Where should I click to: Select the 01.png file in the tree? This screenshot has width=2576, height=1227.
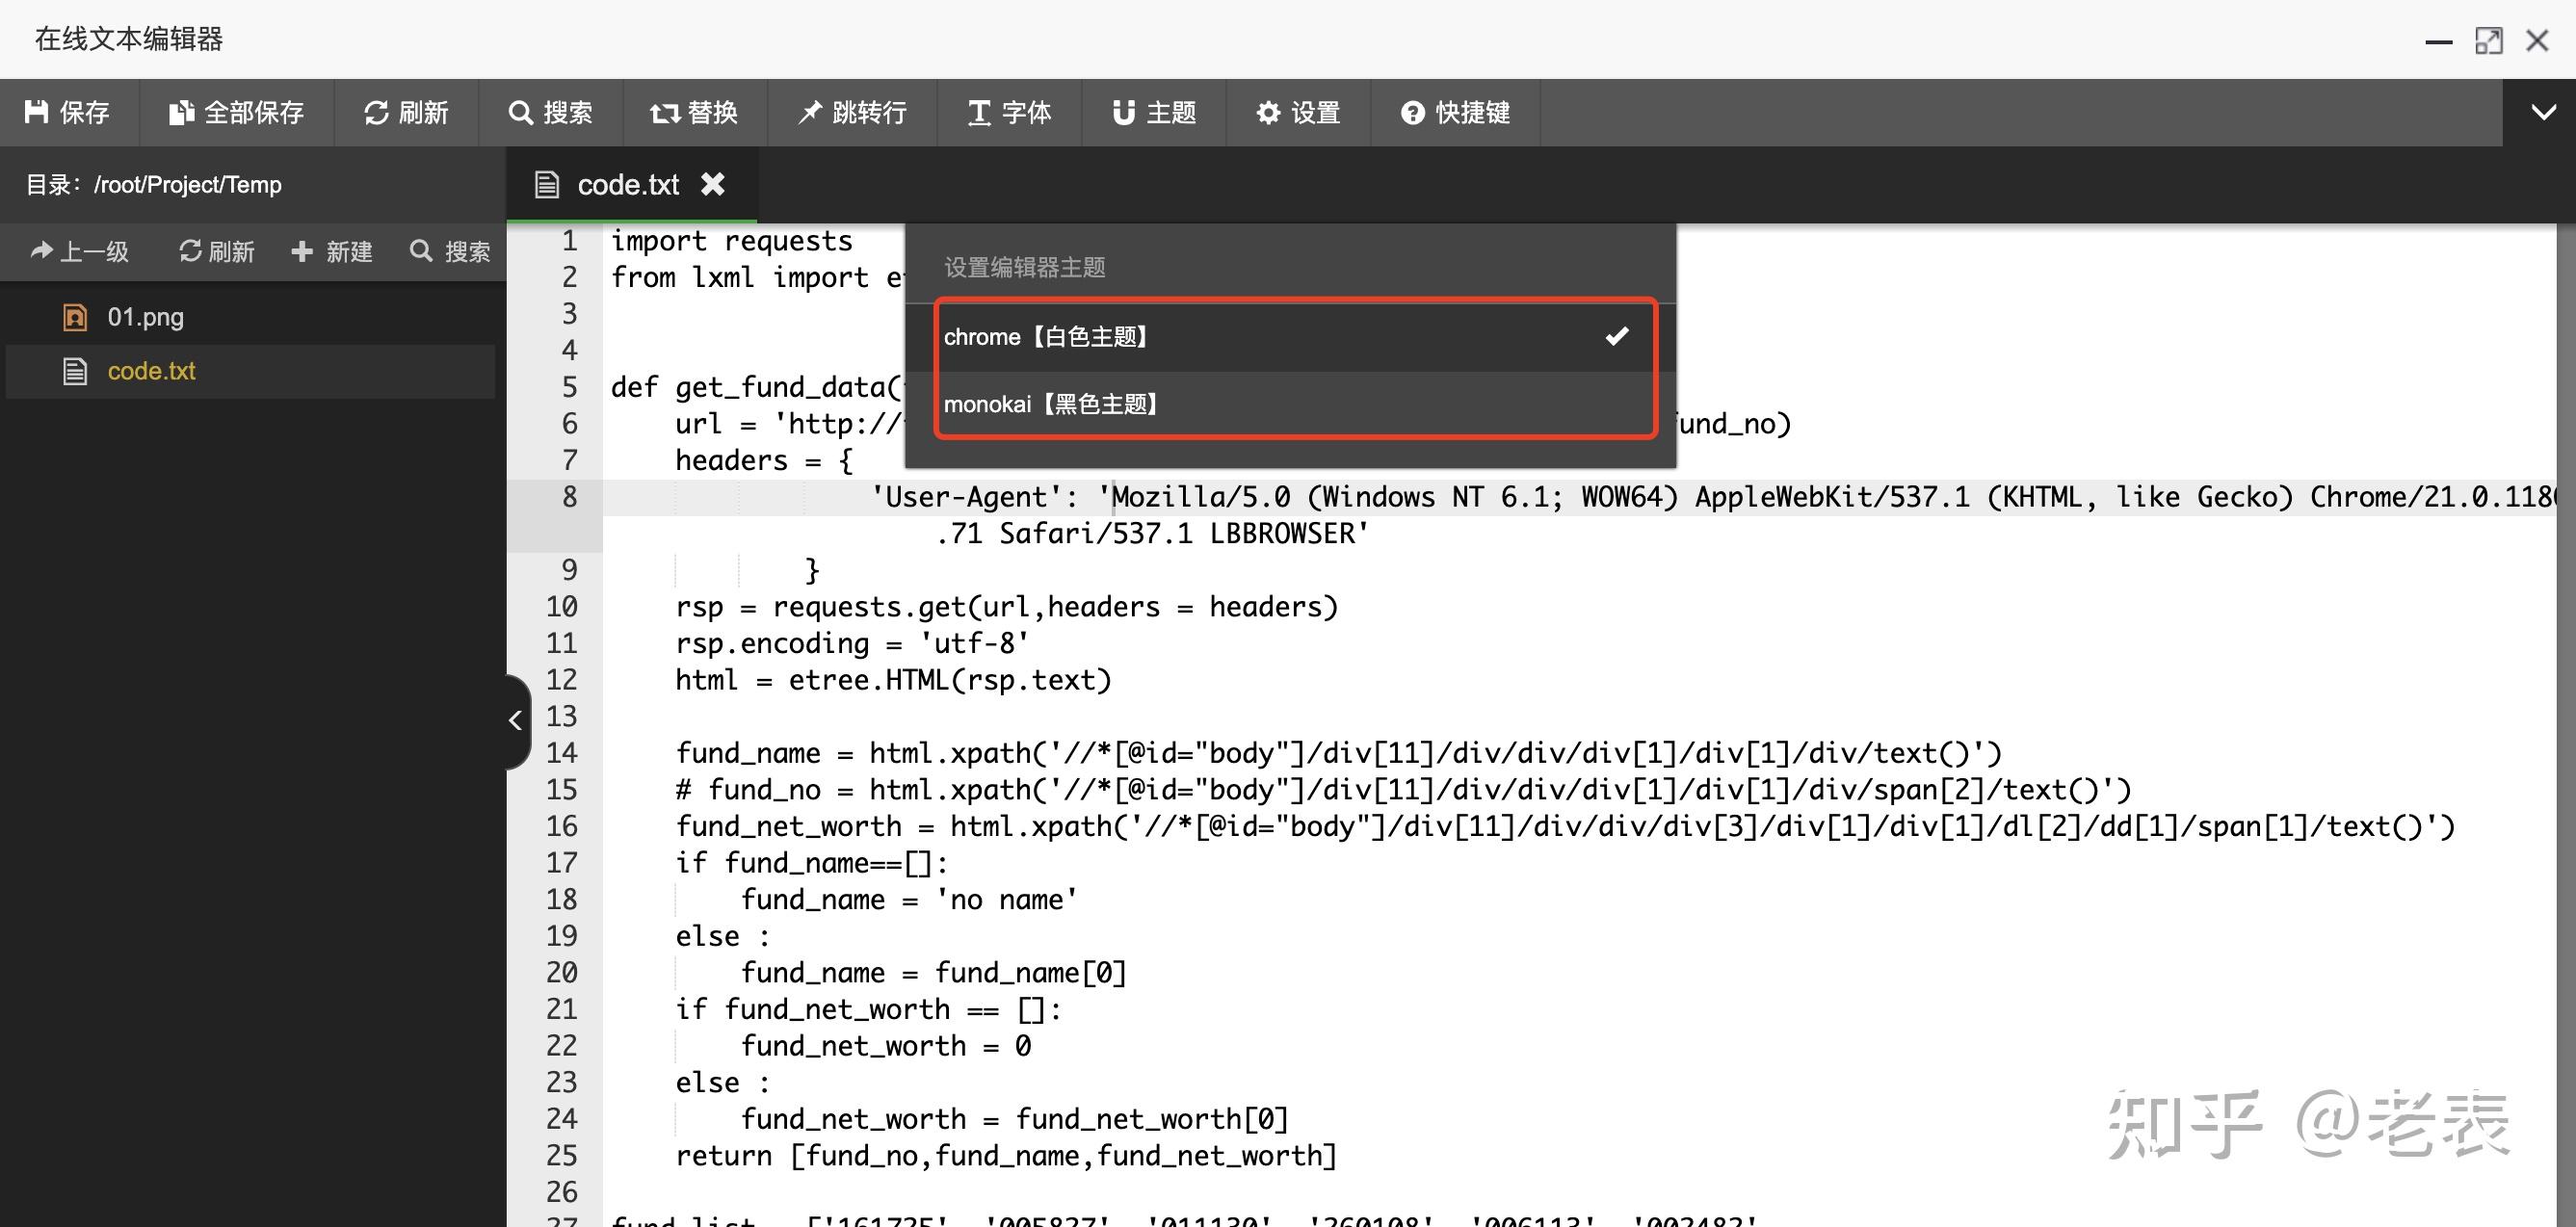click(145, 316)
